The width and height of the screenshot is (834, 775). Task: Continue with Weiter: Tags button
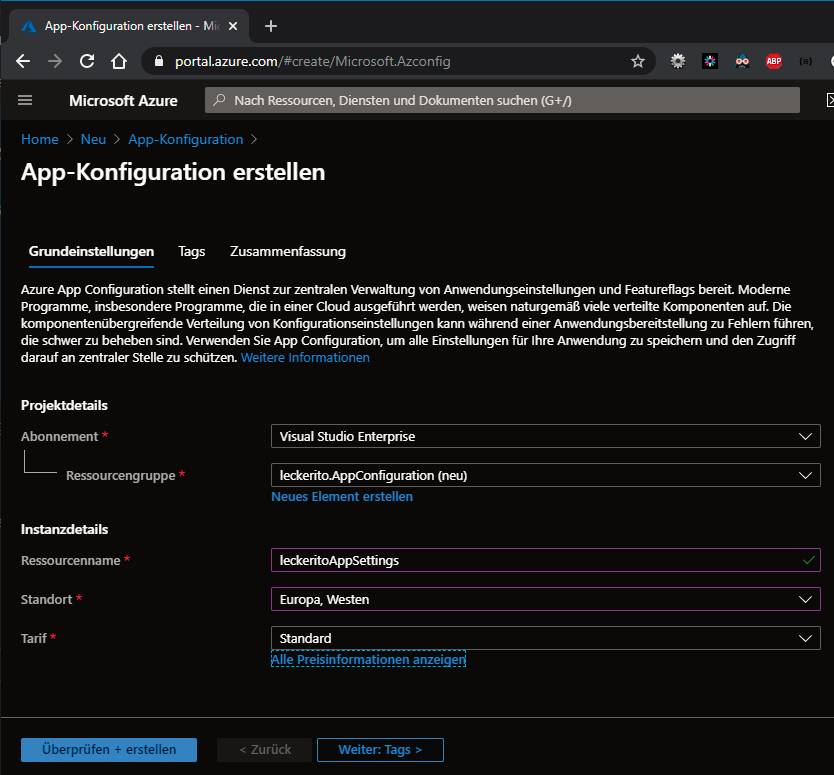(x=380, y=749)
